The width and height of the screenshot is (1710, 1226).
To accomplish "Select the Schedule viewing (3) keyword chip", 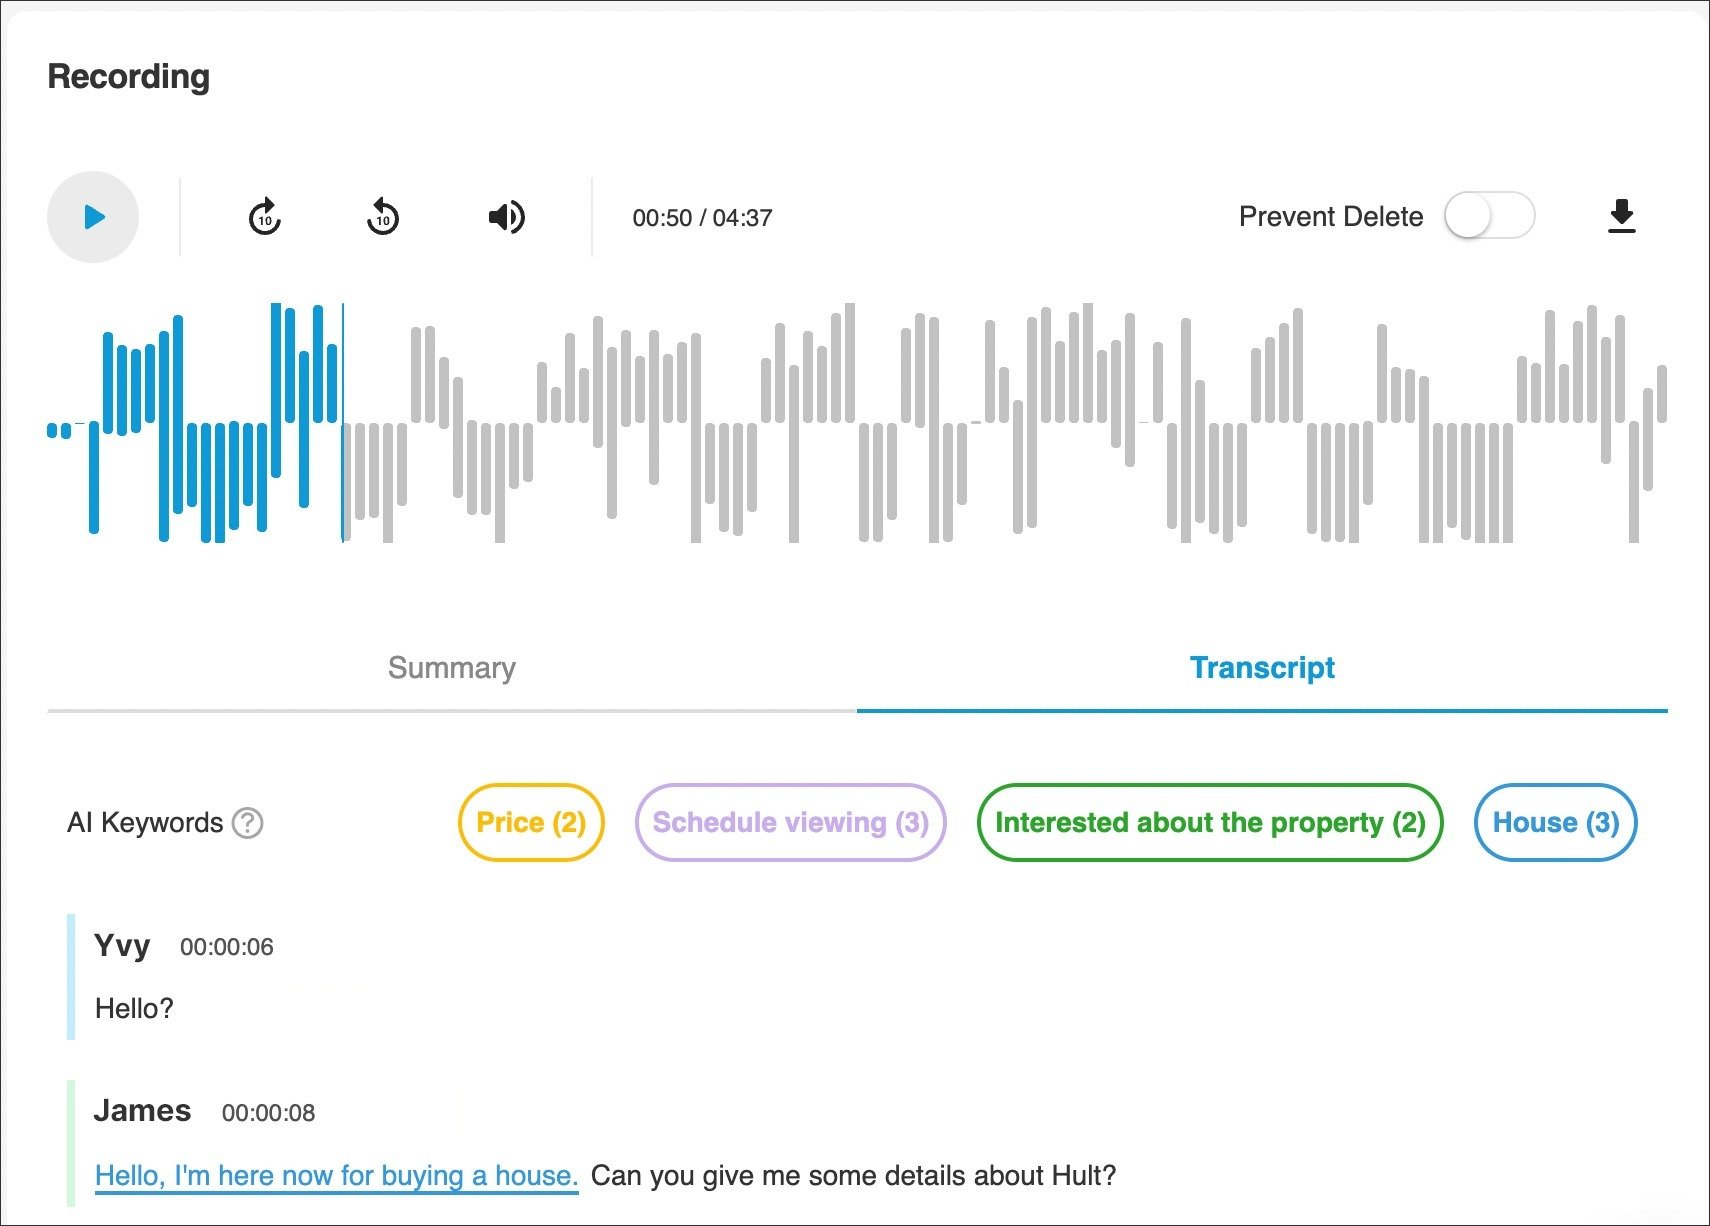I will coord(790,823).
